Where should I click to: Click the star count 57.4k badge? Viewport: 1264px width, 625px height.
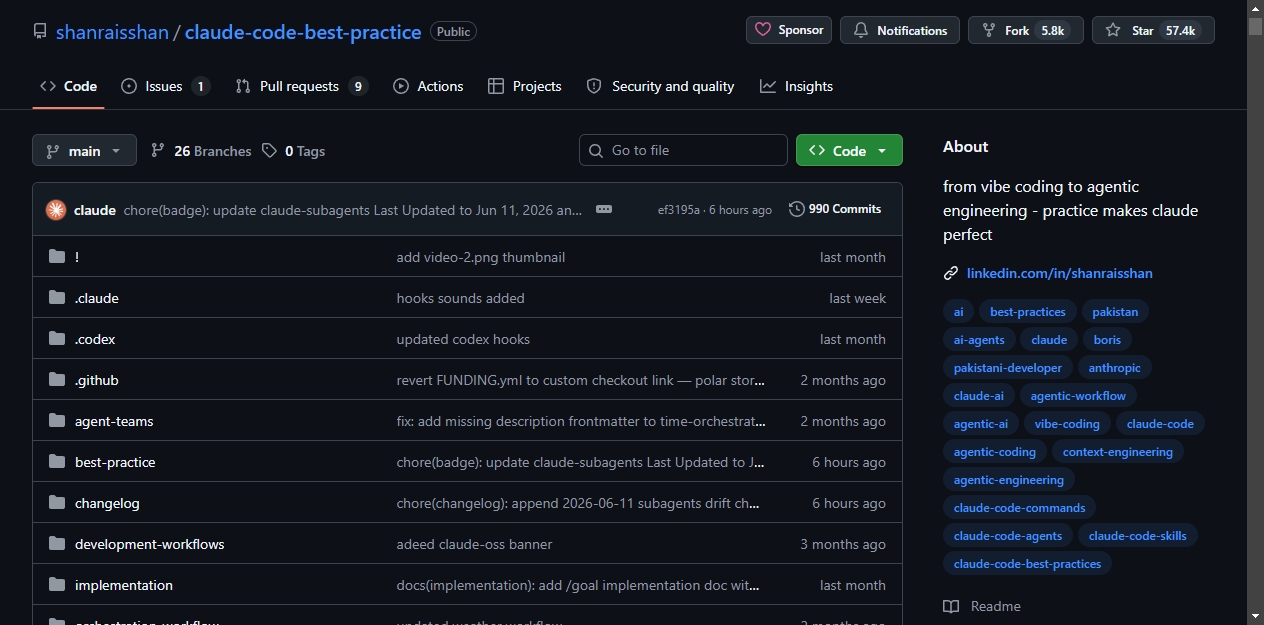tap(1180, 31)
